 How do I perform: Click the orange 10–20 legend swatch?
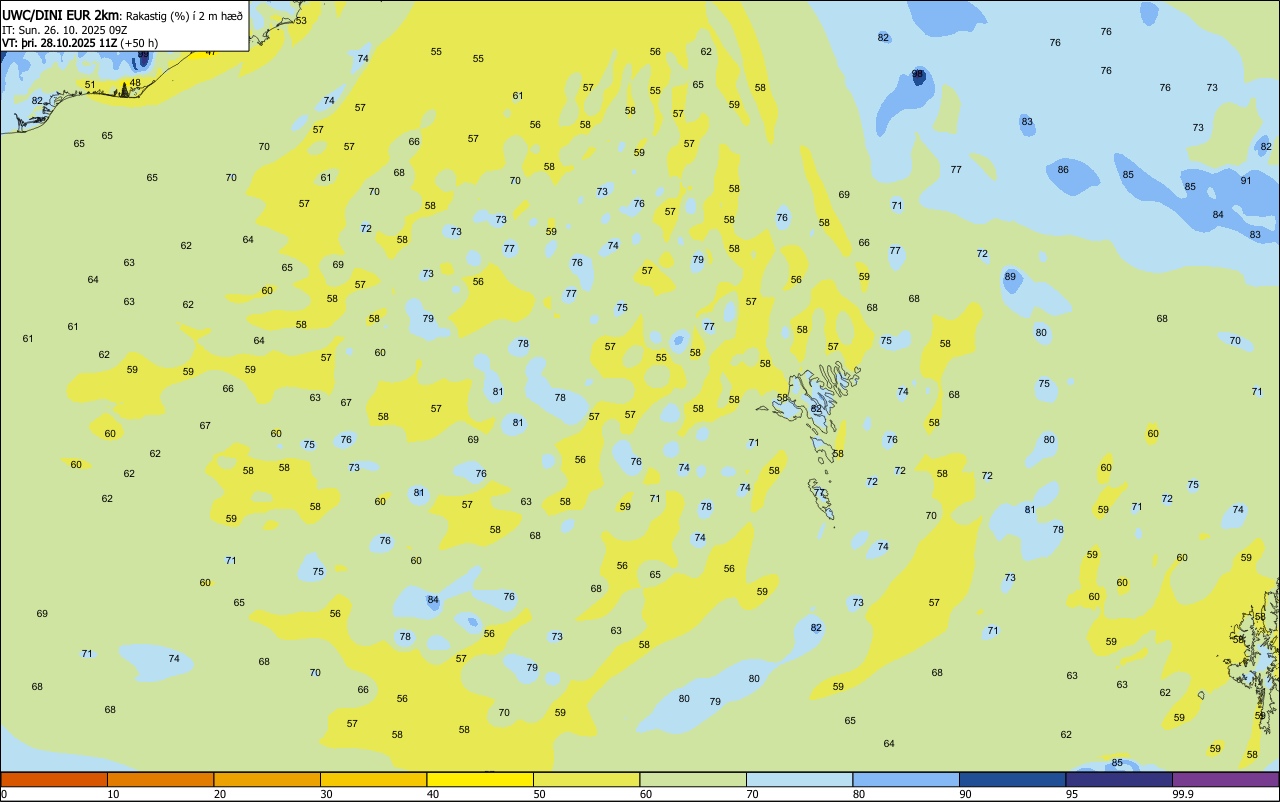coord(160,779)
